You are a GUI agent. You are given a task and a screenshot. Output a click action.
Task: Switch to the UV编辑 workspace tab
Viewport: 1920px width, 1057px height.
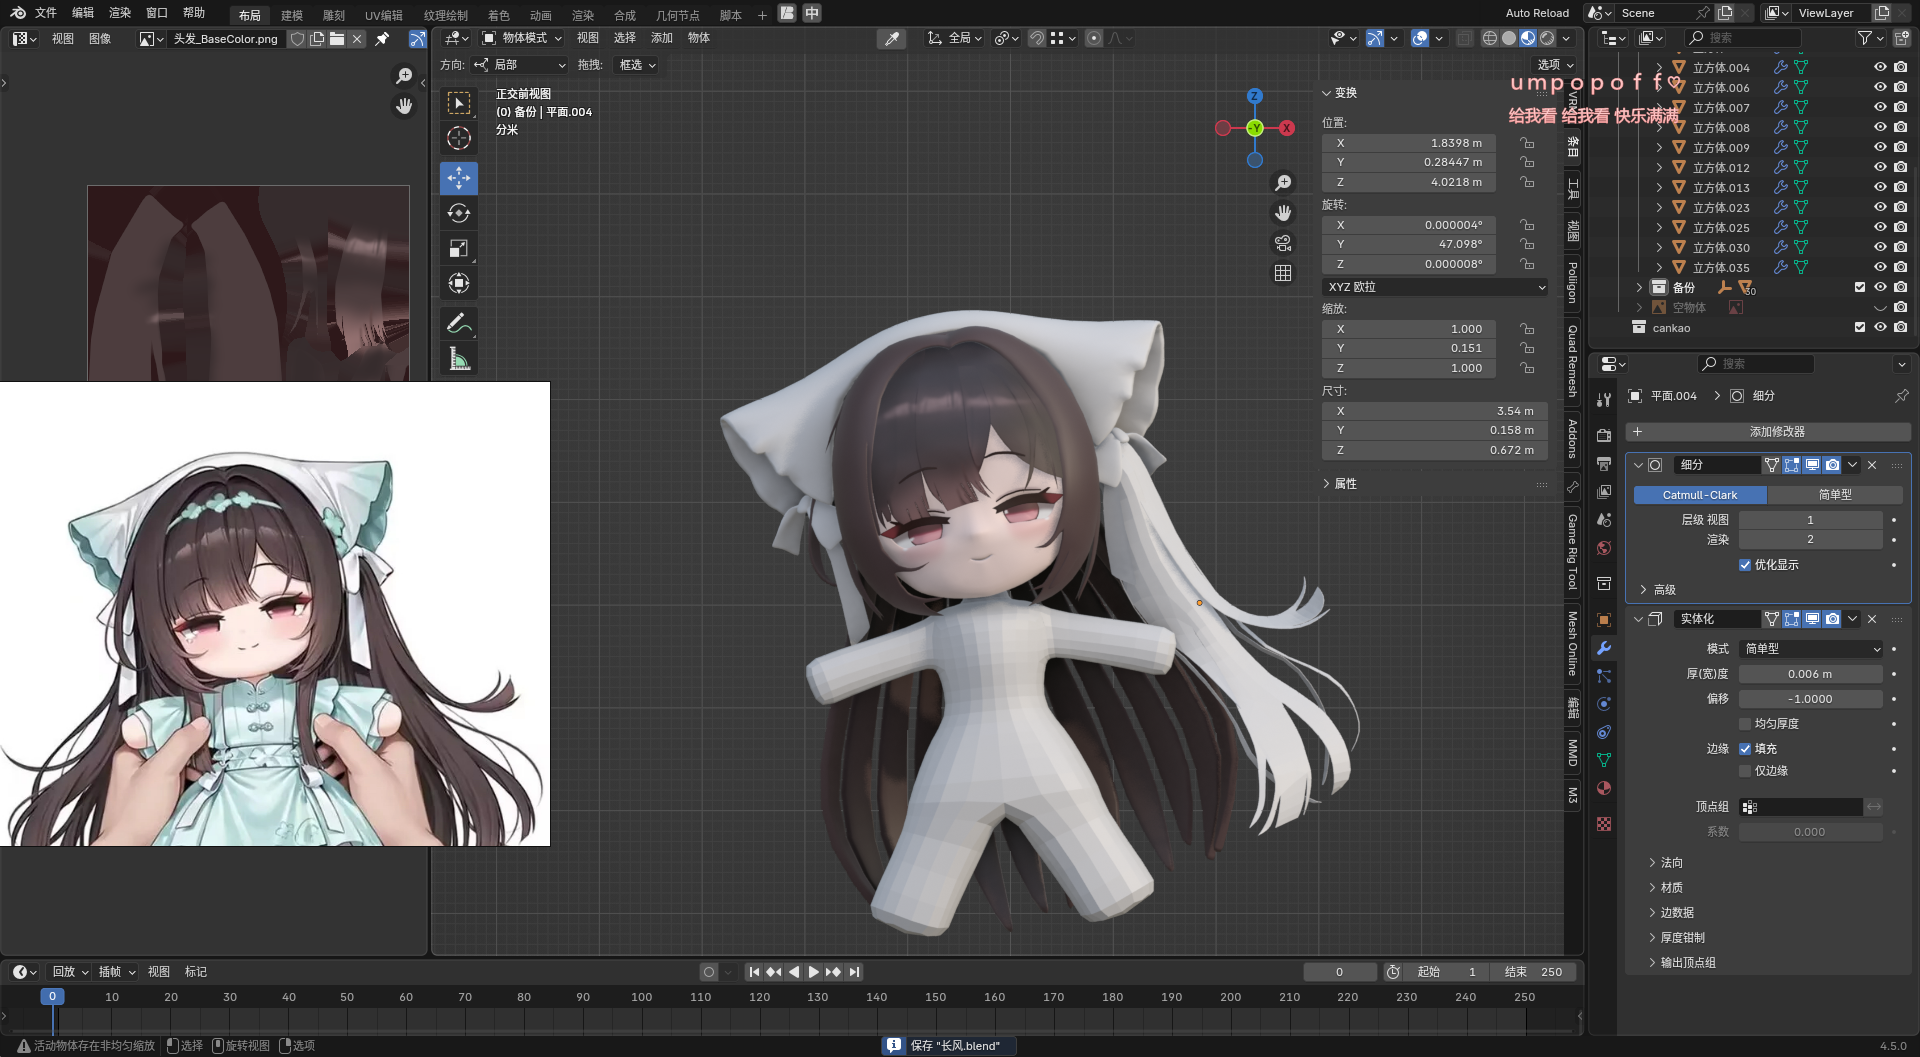tap(383, 15)
